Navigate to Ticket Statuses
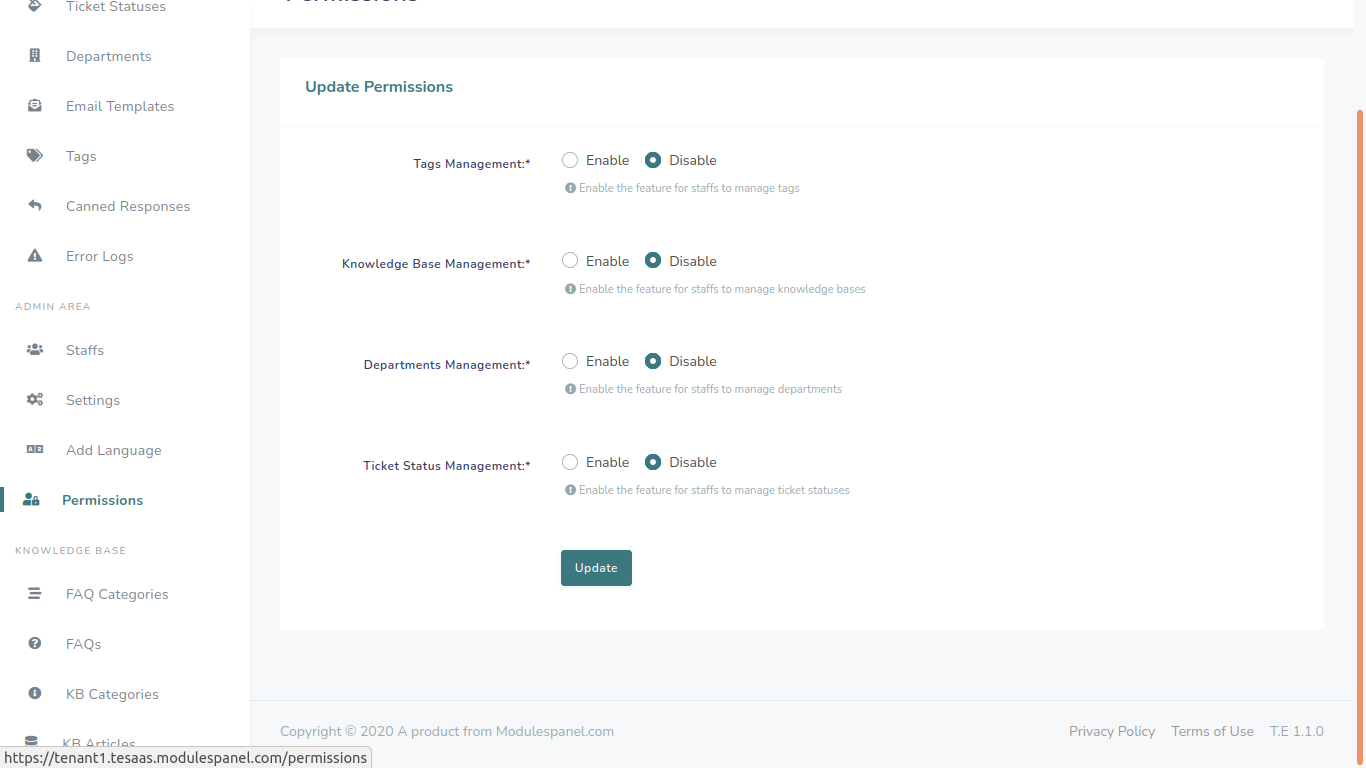Image resolution: width=1366 pixels, height=768 pixels. [x=115, y=7]
